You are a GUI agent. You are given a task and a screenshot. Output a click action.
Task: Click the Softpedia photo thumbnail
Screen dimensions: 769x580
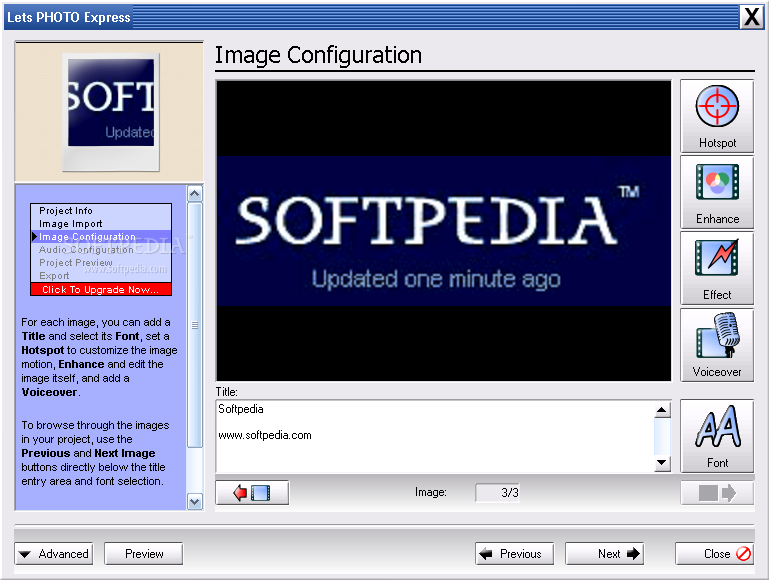pyautogui.click(x=111, y=112)
